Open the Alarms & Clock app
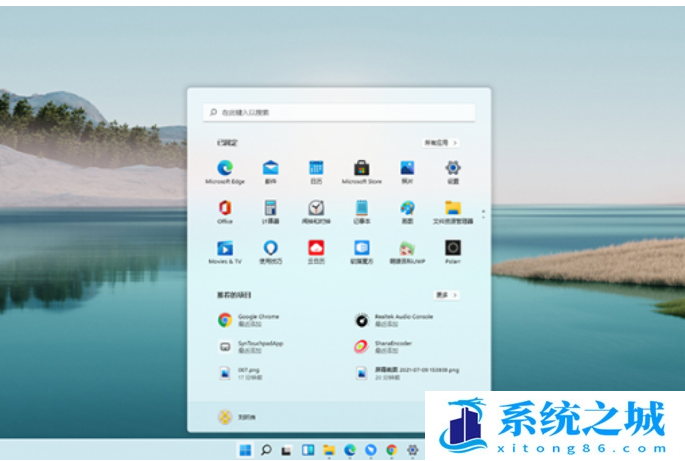Viewport: 685px width, 461px height. [x=316, y=208]
